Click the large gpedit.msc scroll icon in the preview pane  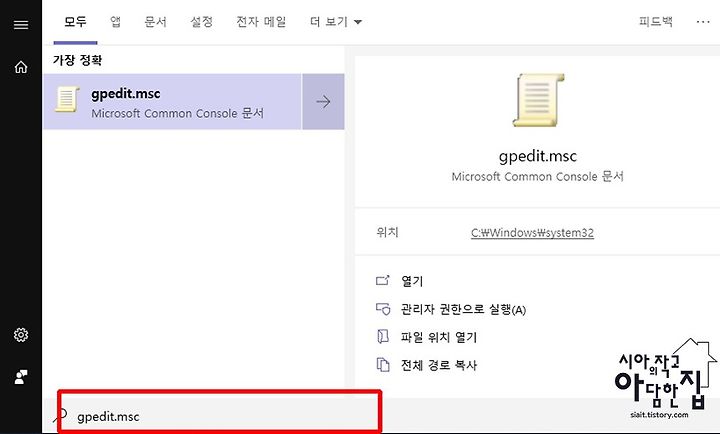538,100
